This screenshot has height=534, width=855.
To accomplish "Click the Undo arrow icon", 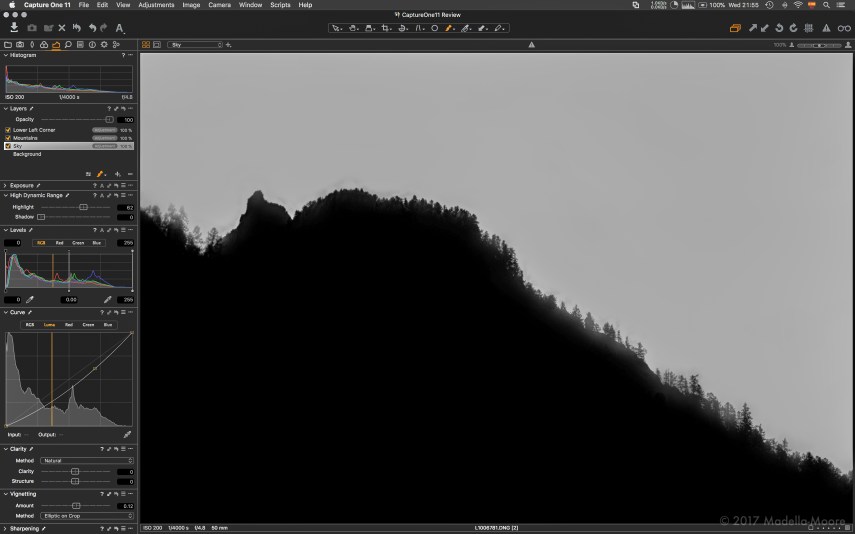I will click(x=93, y=28).
